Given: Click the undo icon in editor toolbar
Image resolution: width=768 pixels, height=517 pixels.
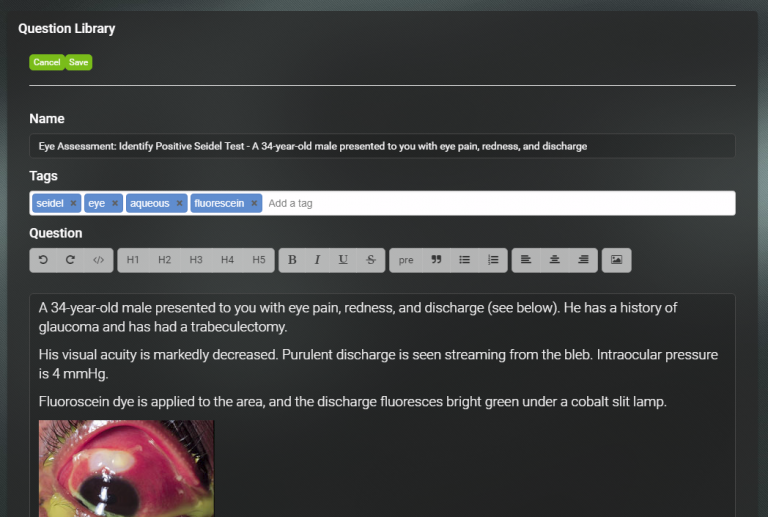Looking at the screenshot, I should (x=43, y=260).
